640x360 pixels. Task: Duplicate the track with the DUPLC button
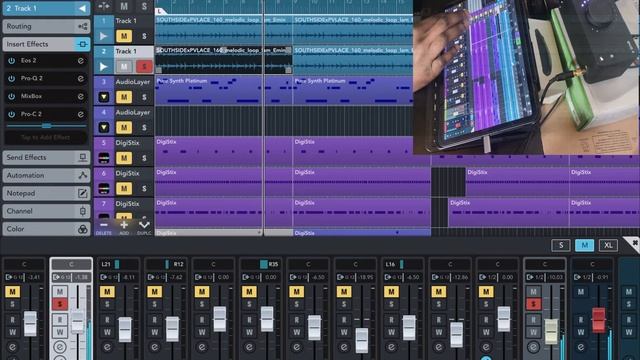[144, 227]
